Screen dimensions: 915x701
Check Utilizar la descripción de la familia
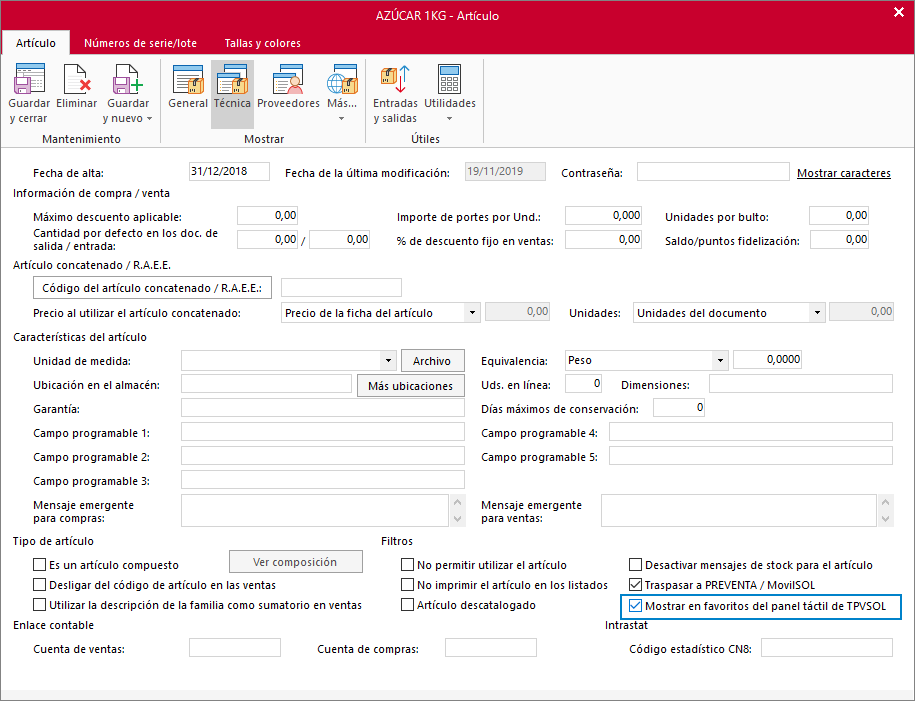coord(40,605)
